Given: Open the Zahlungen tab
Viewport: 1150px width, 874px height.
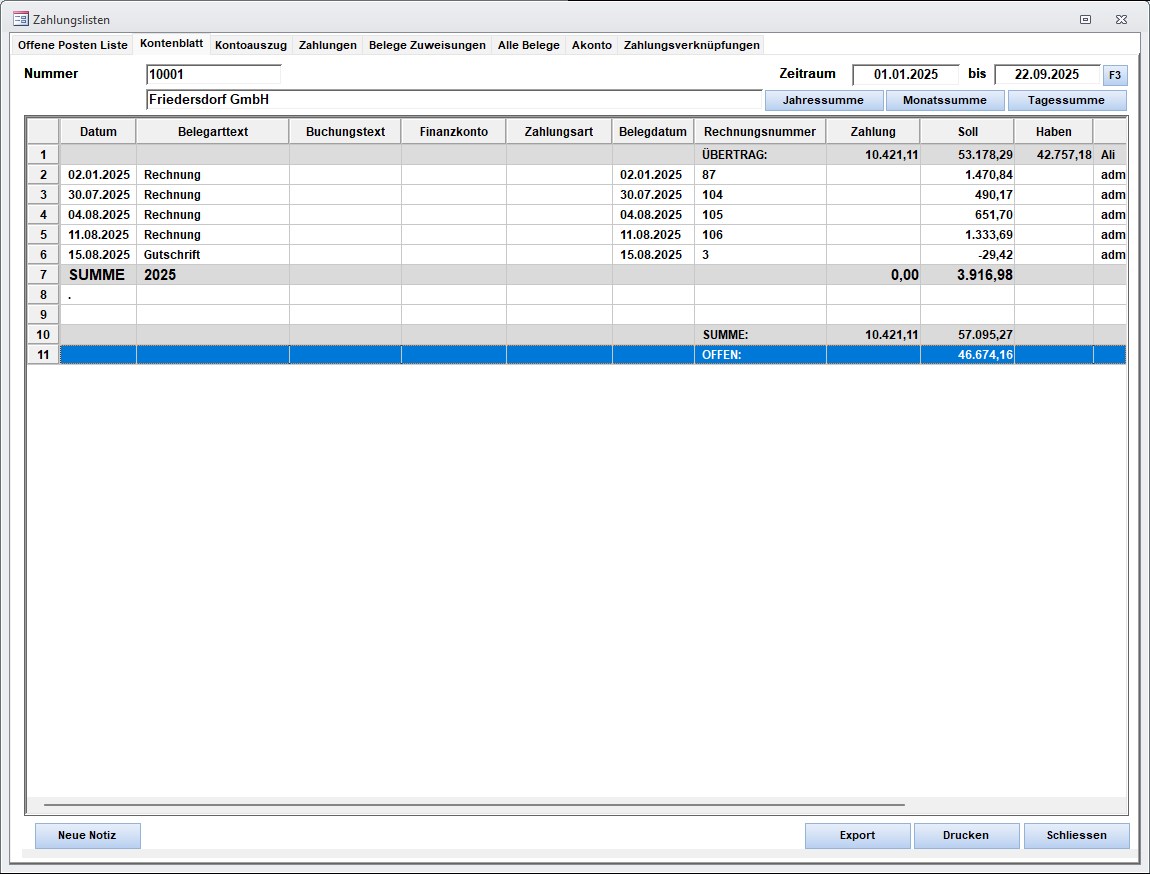Looking at the screenshot, I should point(327,45).
